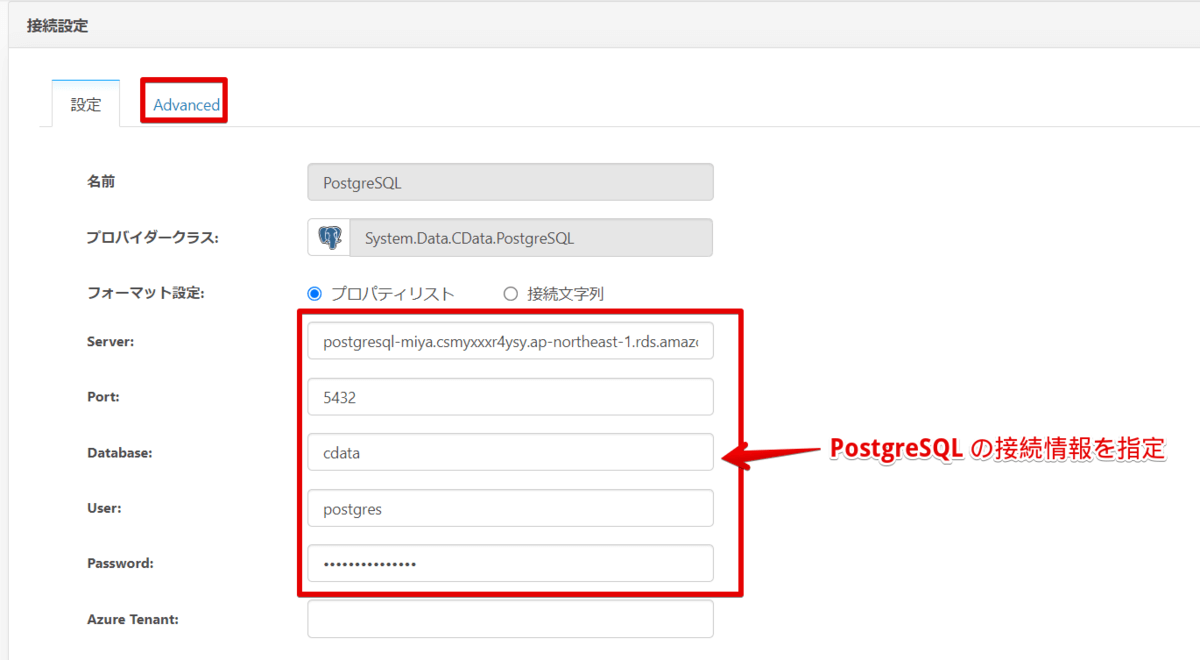
Task: Click the System.Data.CData.PostgreSQL provider class field
Action: (530, 238)
